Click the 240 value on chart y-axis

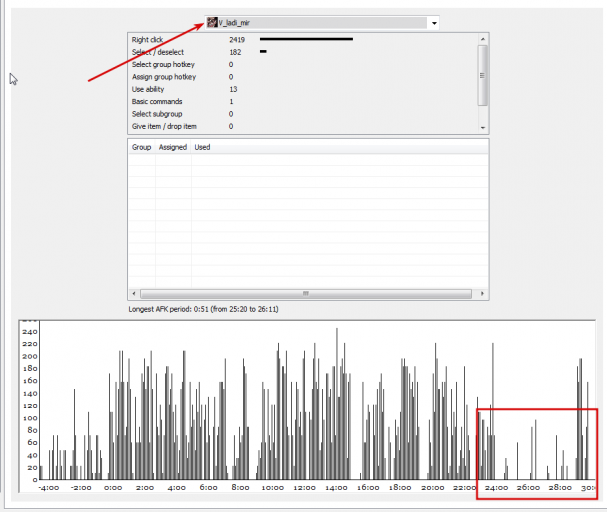(x=30, y=332)
